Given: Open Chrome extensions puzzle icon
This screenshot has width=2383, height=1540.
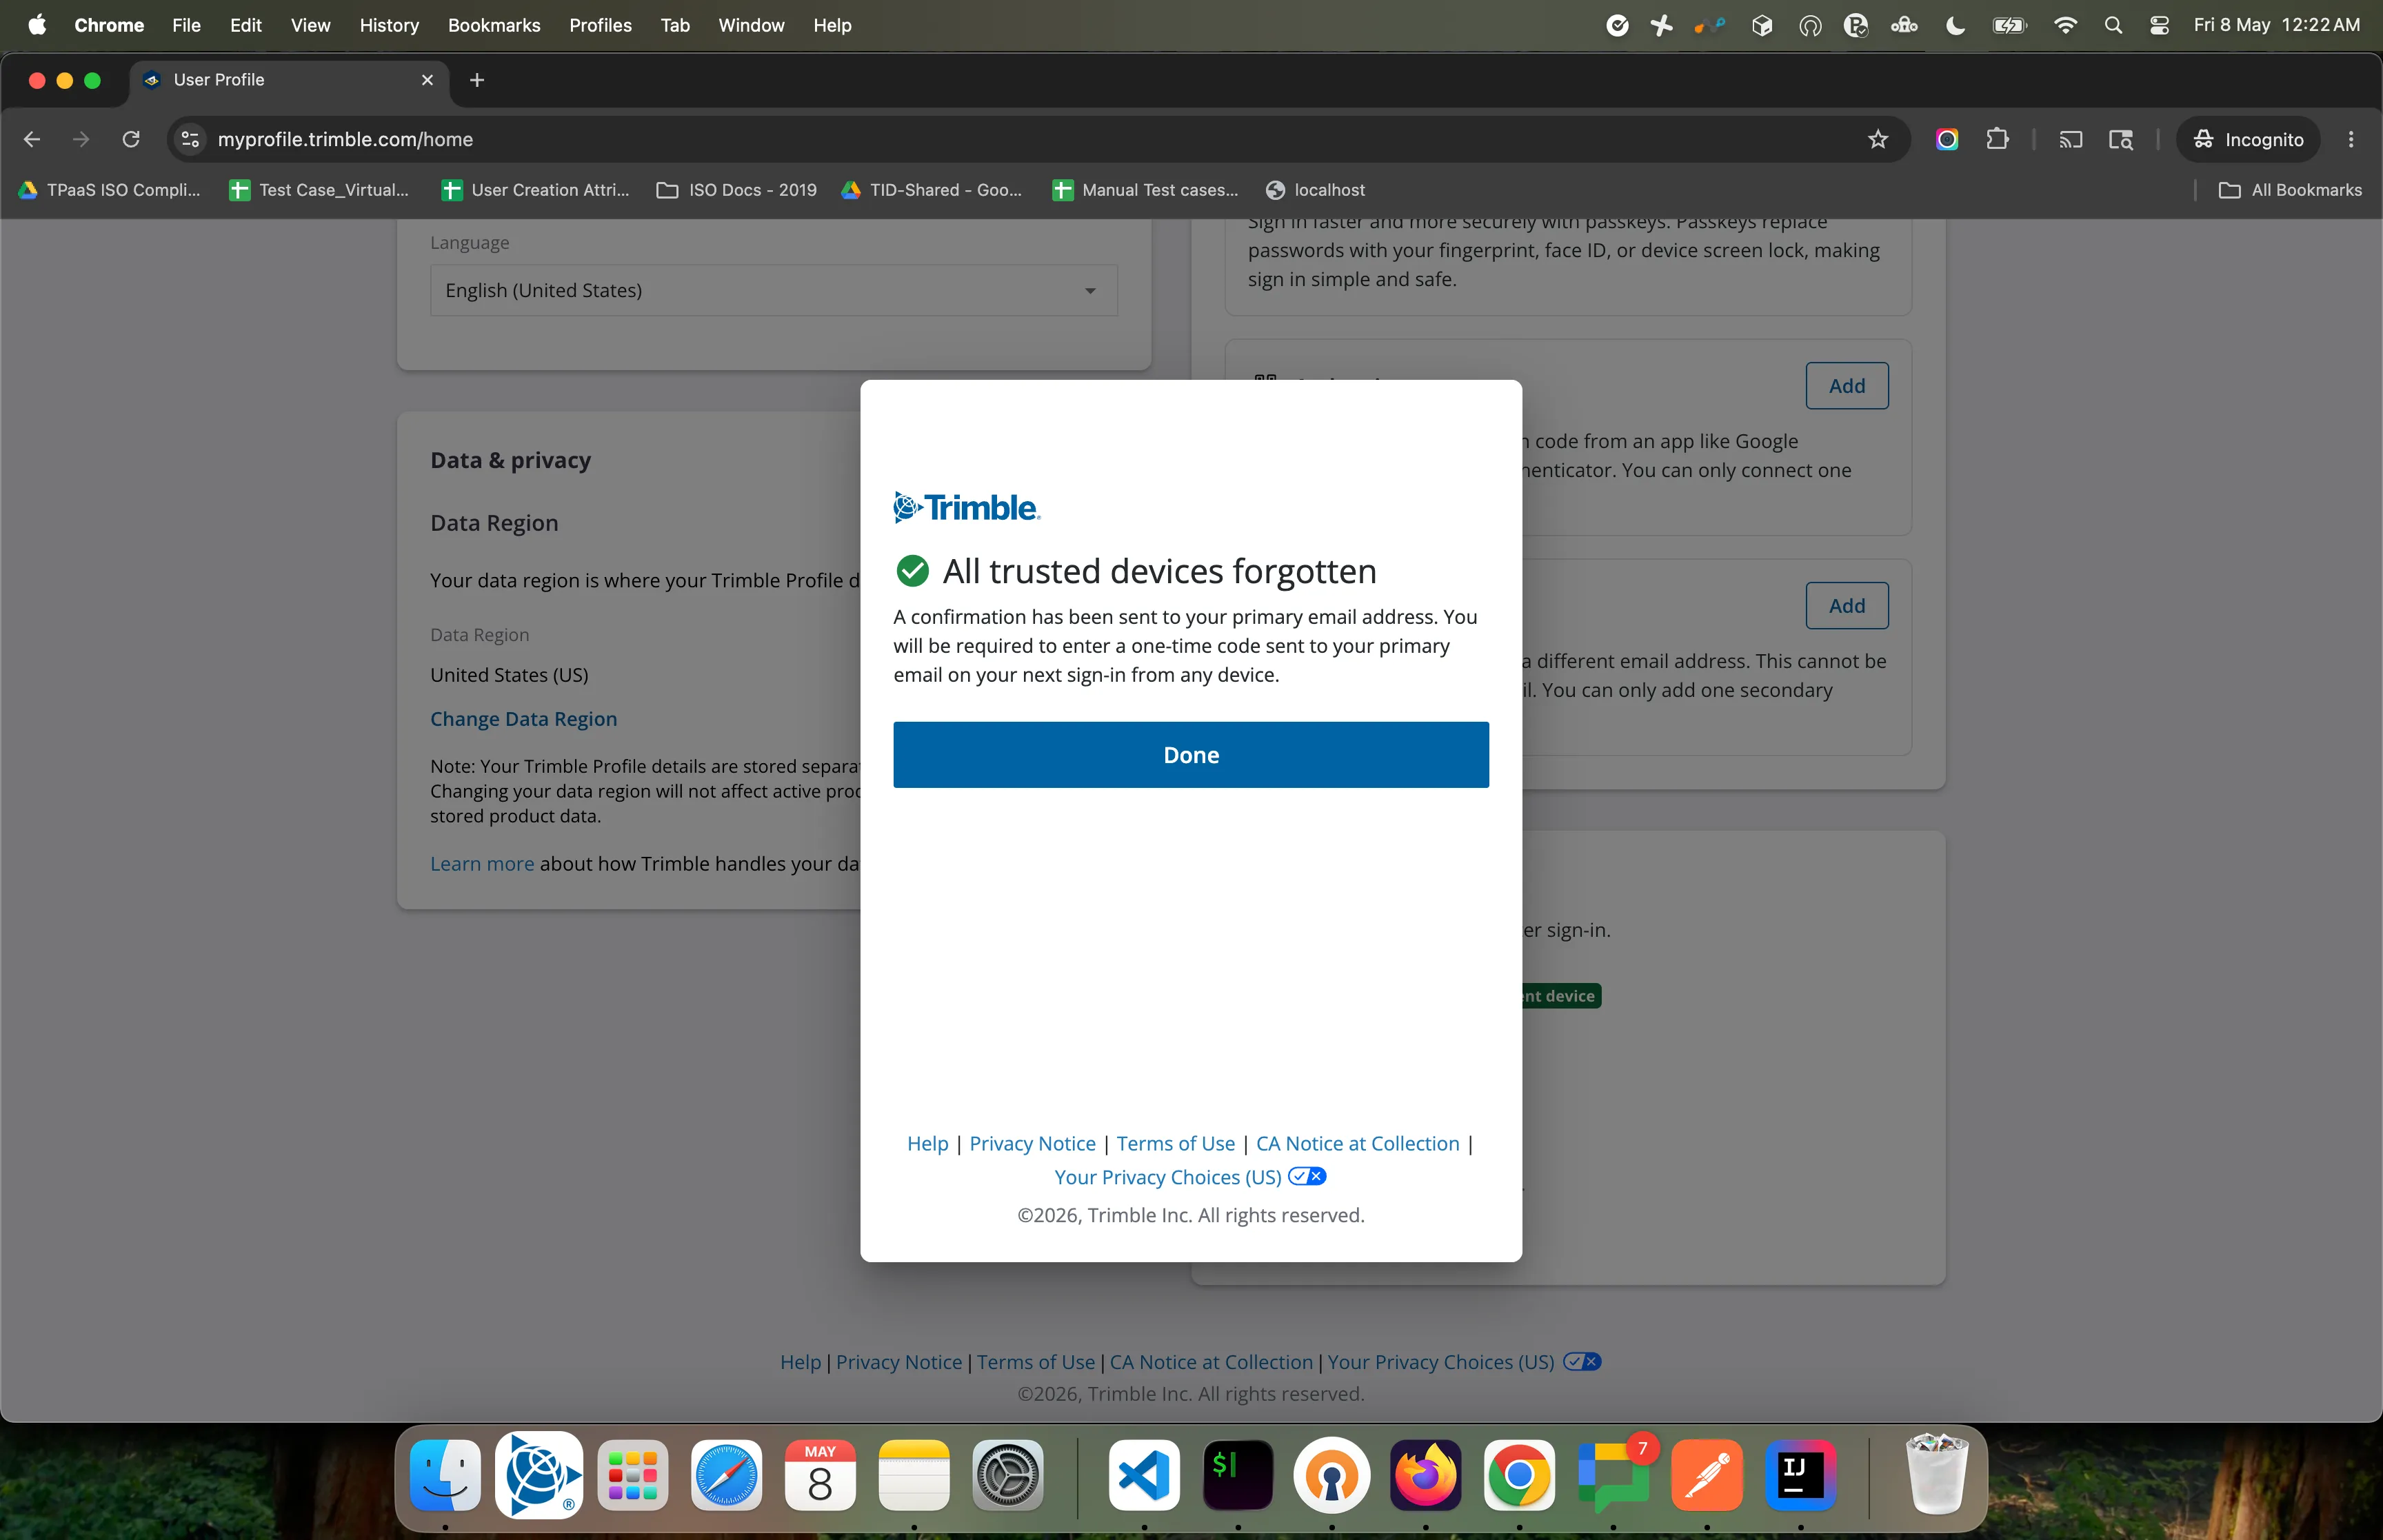Looking at the screenshot, I should pos(1997,139).
